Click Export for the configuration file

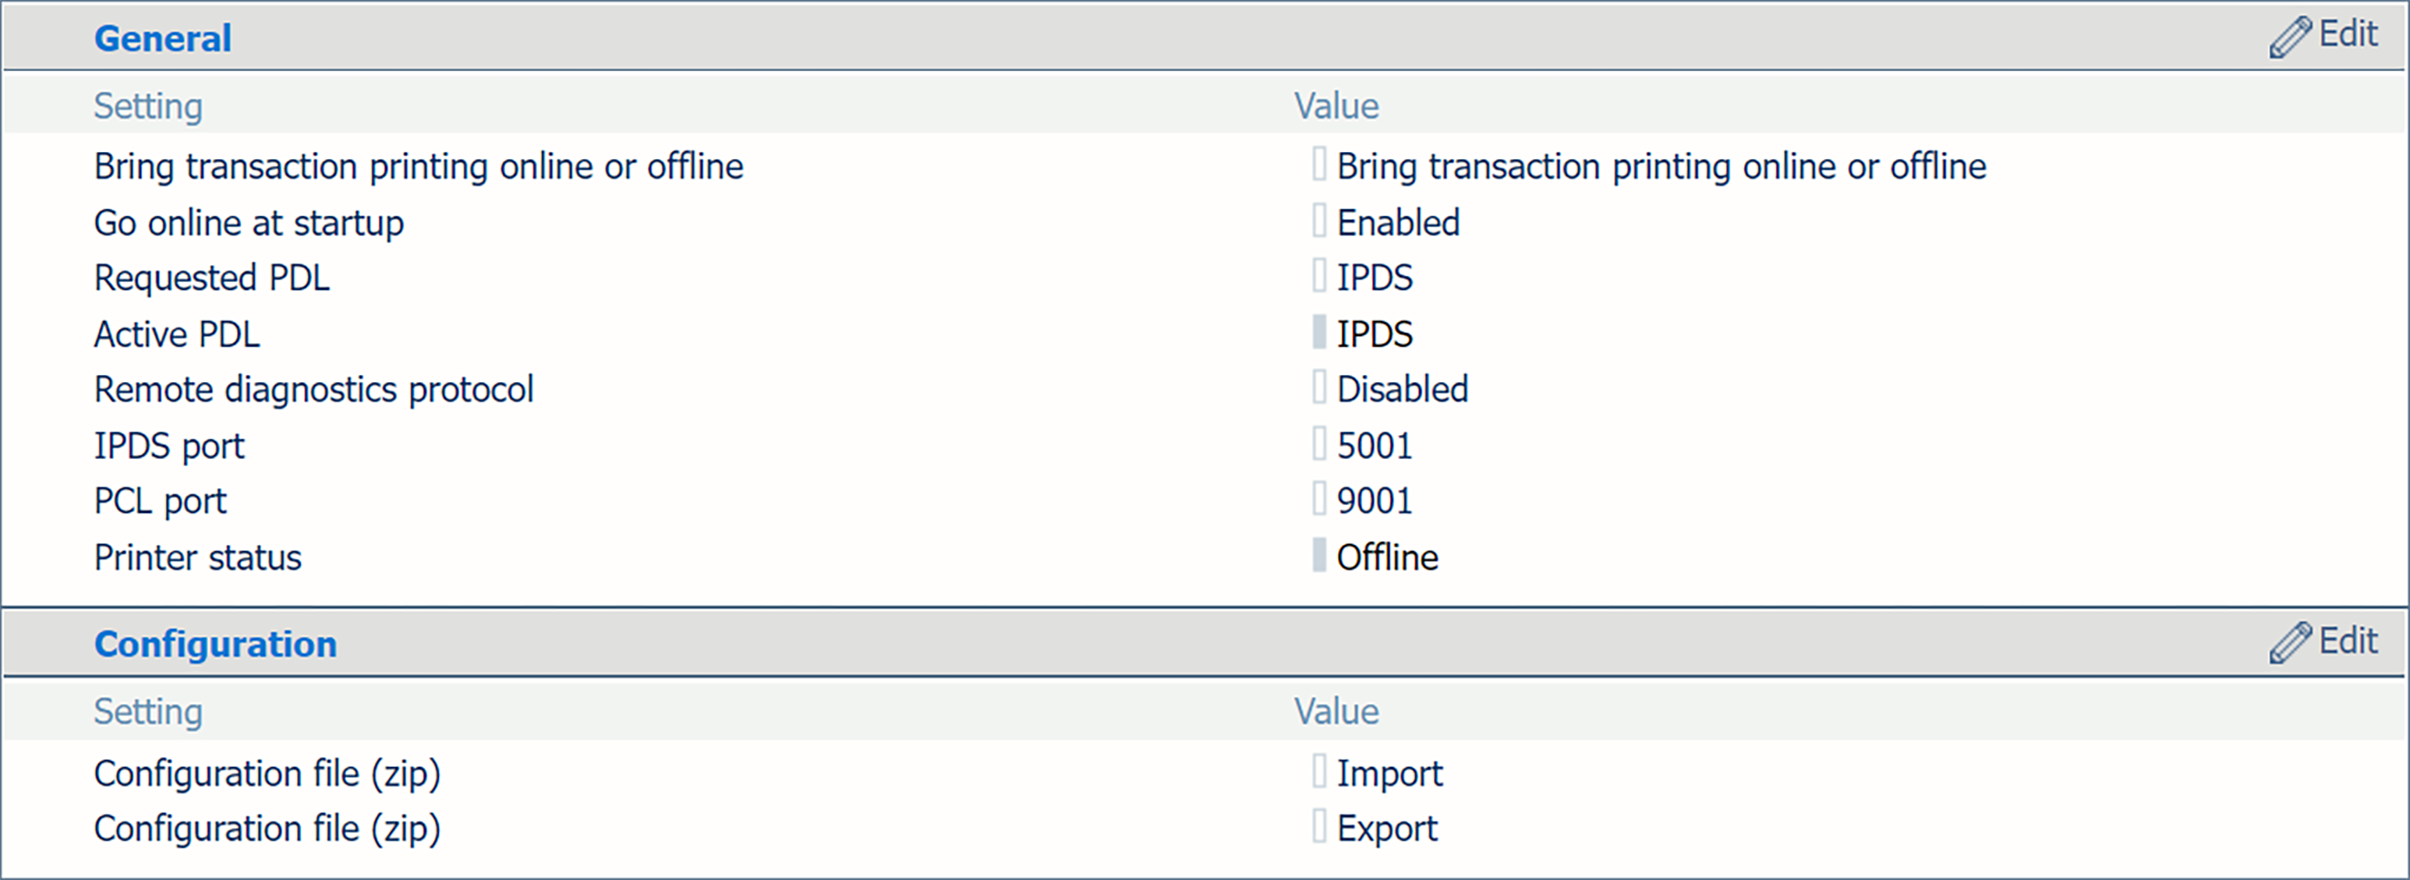pos(1387,828)
